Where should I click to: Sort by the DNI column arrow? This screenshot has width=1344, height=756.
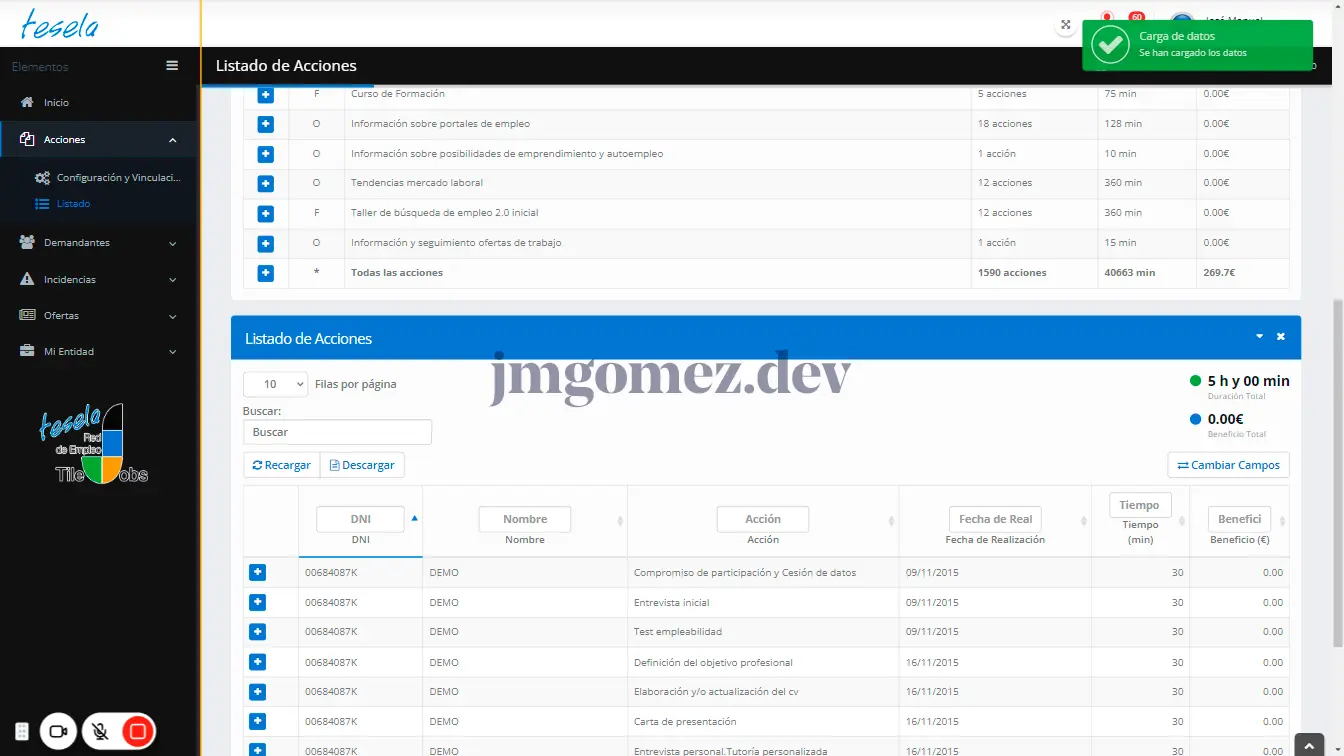click(x=415, y=518)
